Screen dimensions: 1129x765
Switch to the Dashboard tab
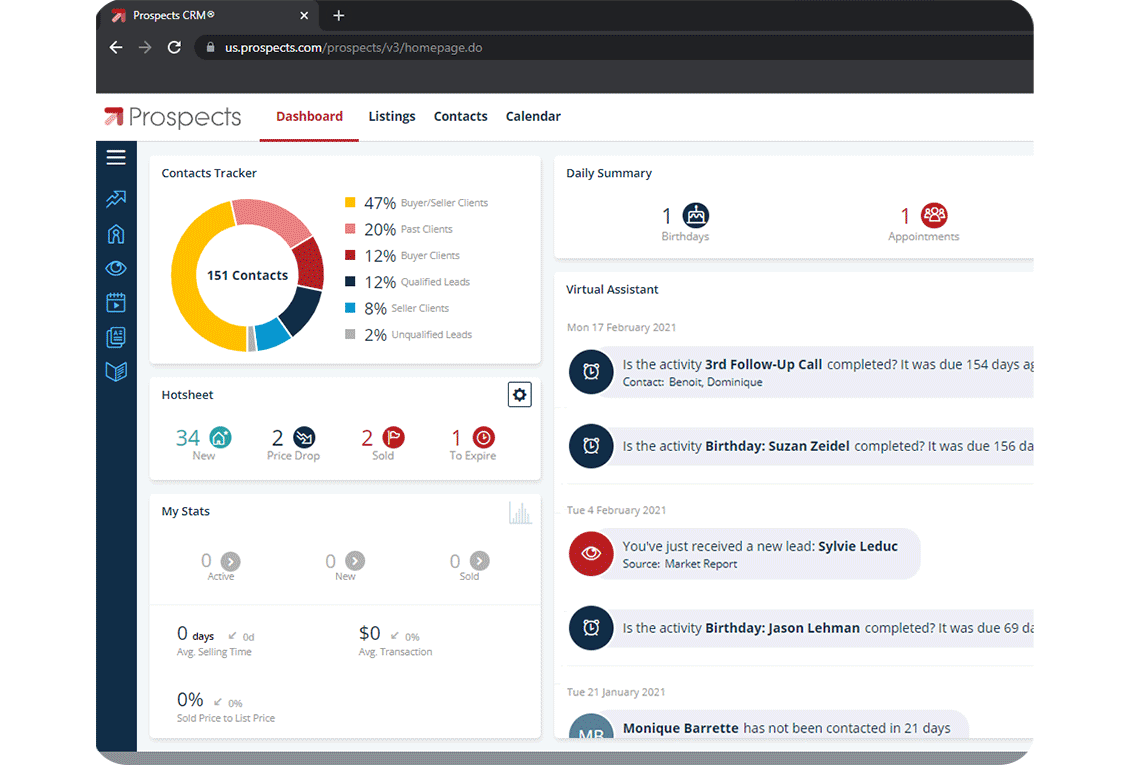tap(310, 116)
